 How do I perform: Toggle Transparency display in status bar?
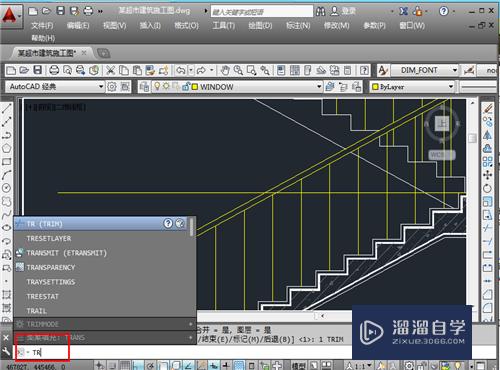239,366
